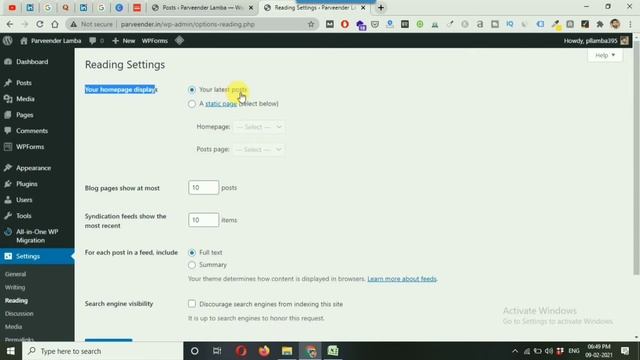Image resolution: width=640 pixels, height=360 pixels.
Task: Open the WordPress logo menu
Action: tap(7, 40)
